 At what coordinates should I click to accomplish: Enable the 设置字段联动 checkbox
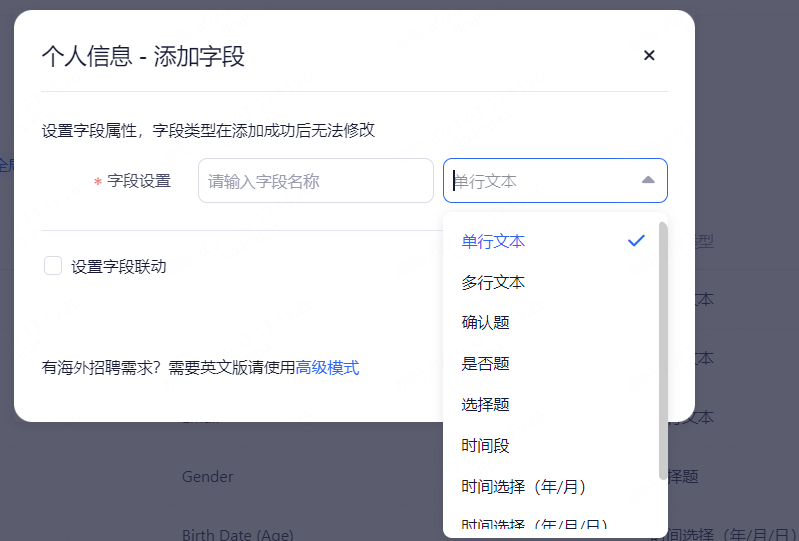53,266
